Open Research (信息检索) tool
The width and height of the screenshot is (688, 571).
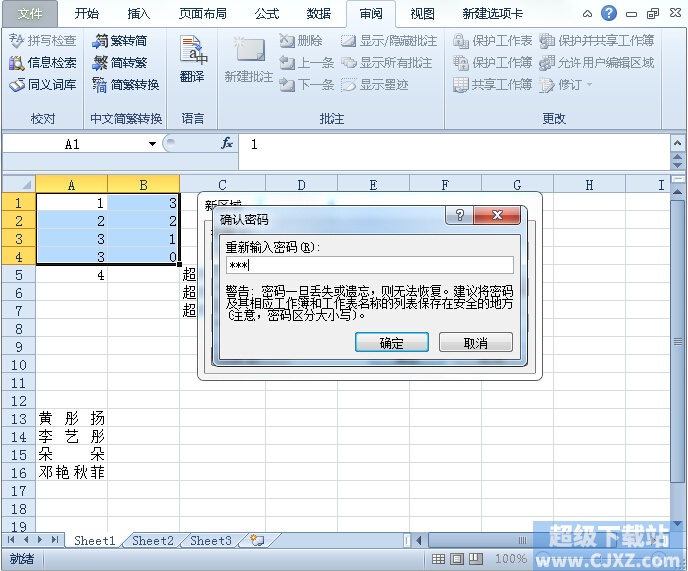coord(17,63)
